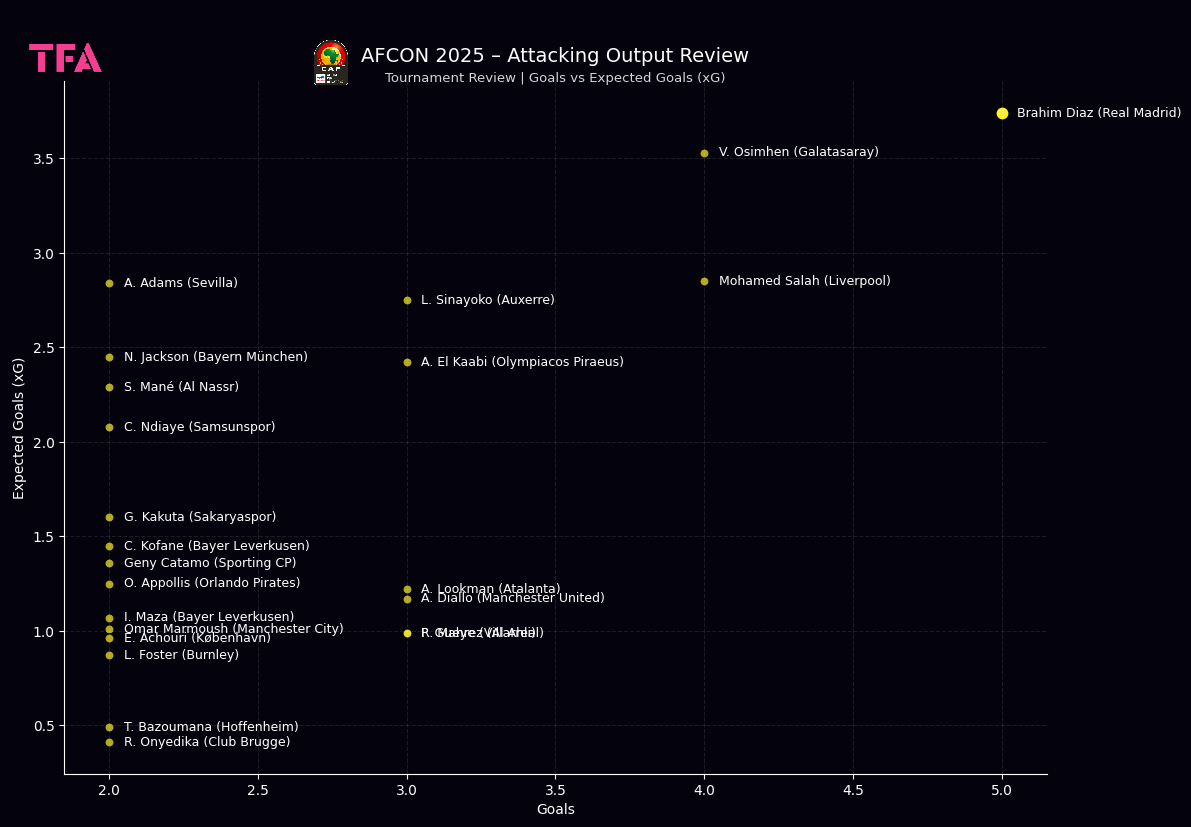Viewport: 1191px width, 827px height.
Task: Click the AFCON tournament emblem
Action: (x=331, y=62)
